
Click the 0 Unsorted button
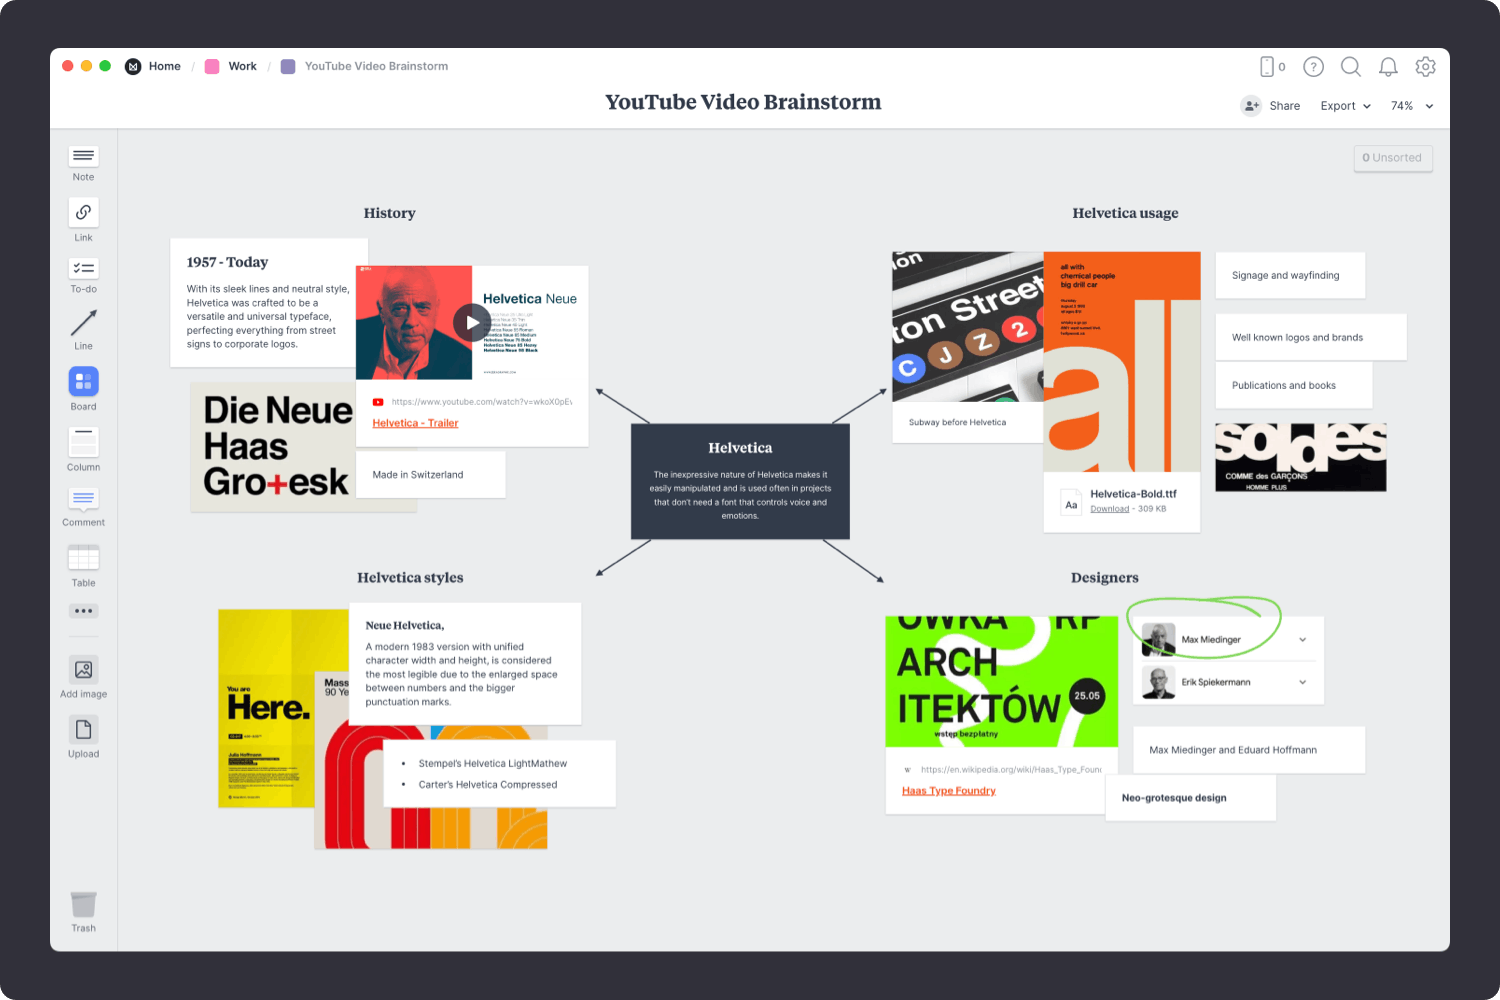click(1393, 158)
